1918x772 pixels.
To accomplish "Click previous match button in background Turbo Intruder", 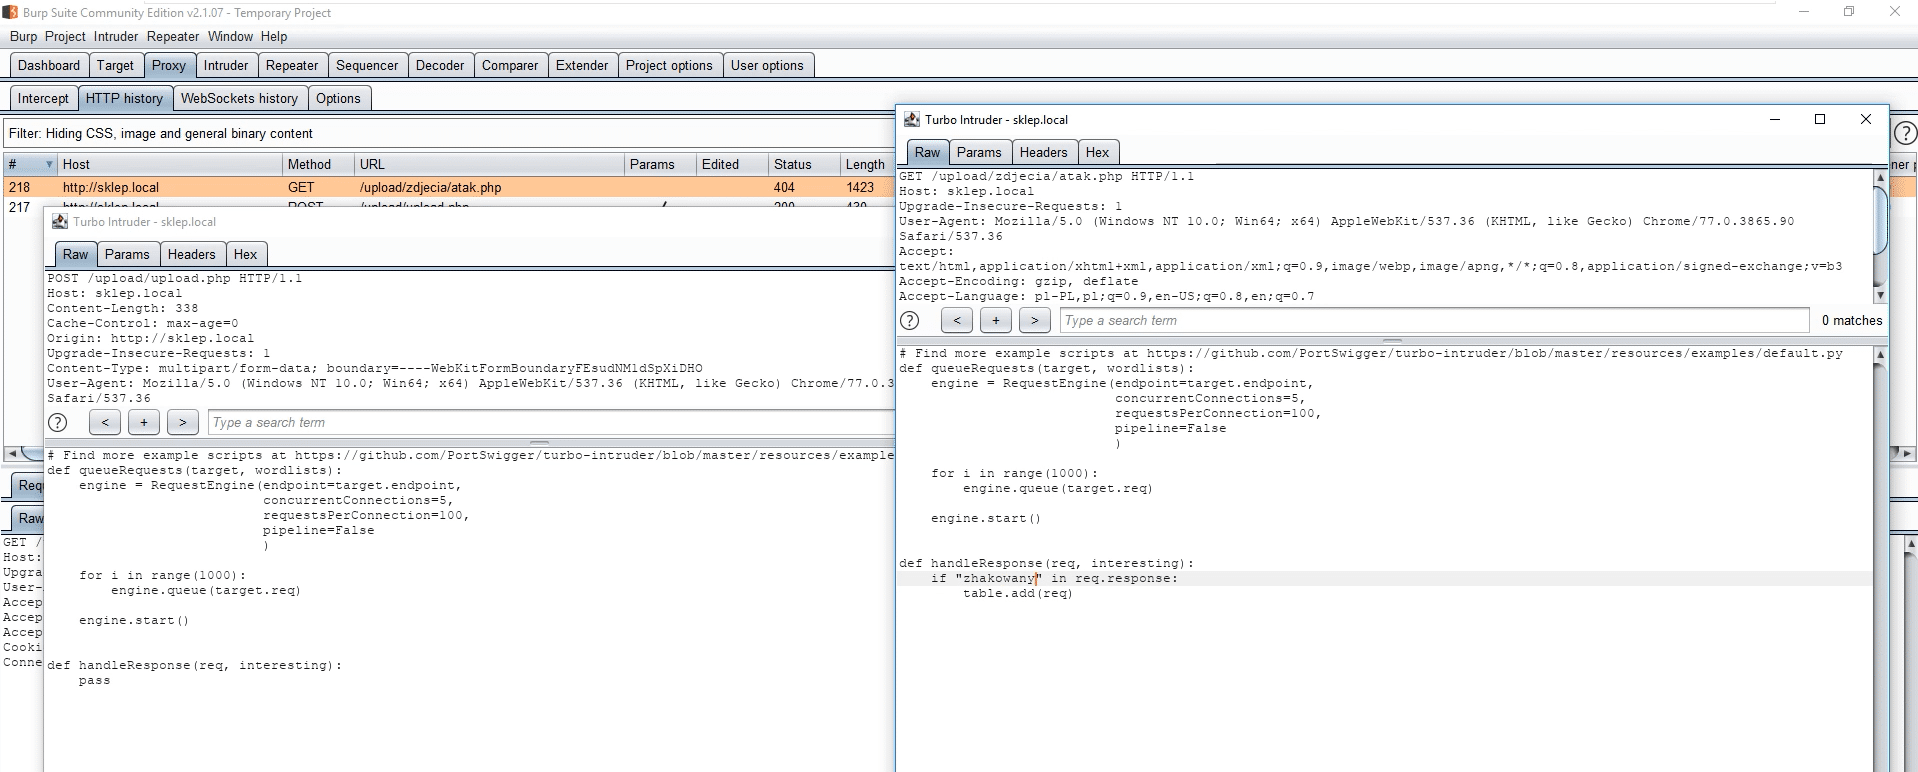I will tap(105, 423).
